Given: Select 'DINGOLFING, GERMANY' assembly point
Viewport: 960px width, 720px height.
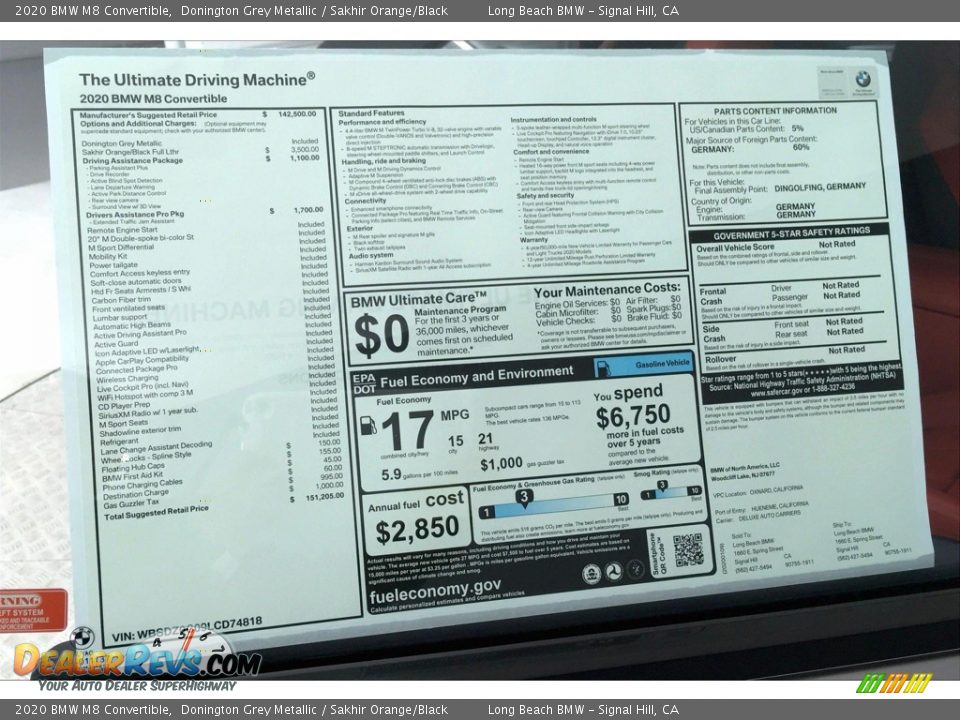Looking at the screenshot, I should click(820, 187).
